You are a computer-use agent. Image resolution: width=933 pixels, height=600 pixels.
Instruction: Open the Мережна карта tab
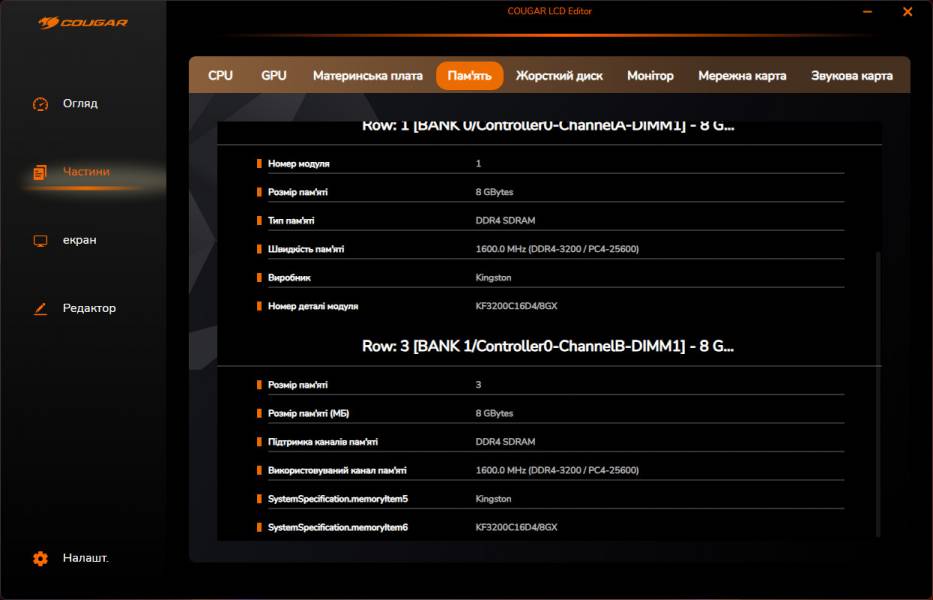pyautogui.click(x=742, y=76)
